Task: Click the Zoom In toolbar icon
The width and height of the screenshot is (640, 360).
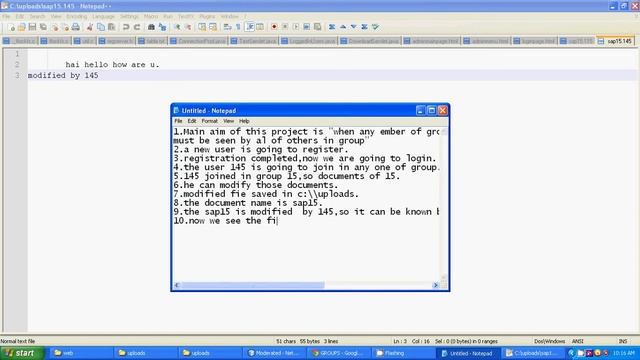Action: (x=177, y=27)
